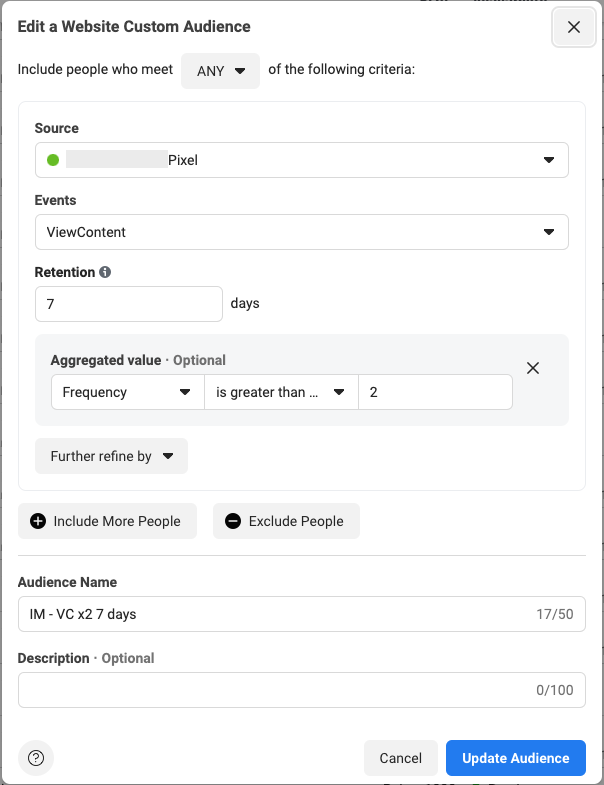This screenshot has height=785, width=604.
Task: Open the ANY criteria match dropdown
Action: (220, 71)
